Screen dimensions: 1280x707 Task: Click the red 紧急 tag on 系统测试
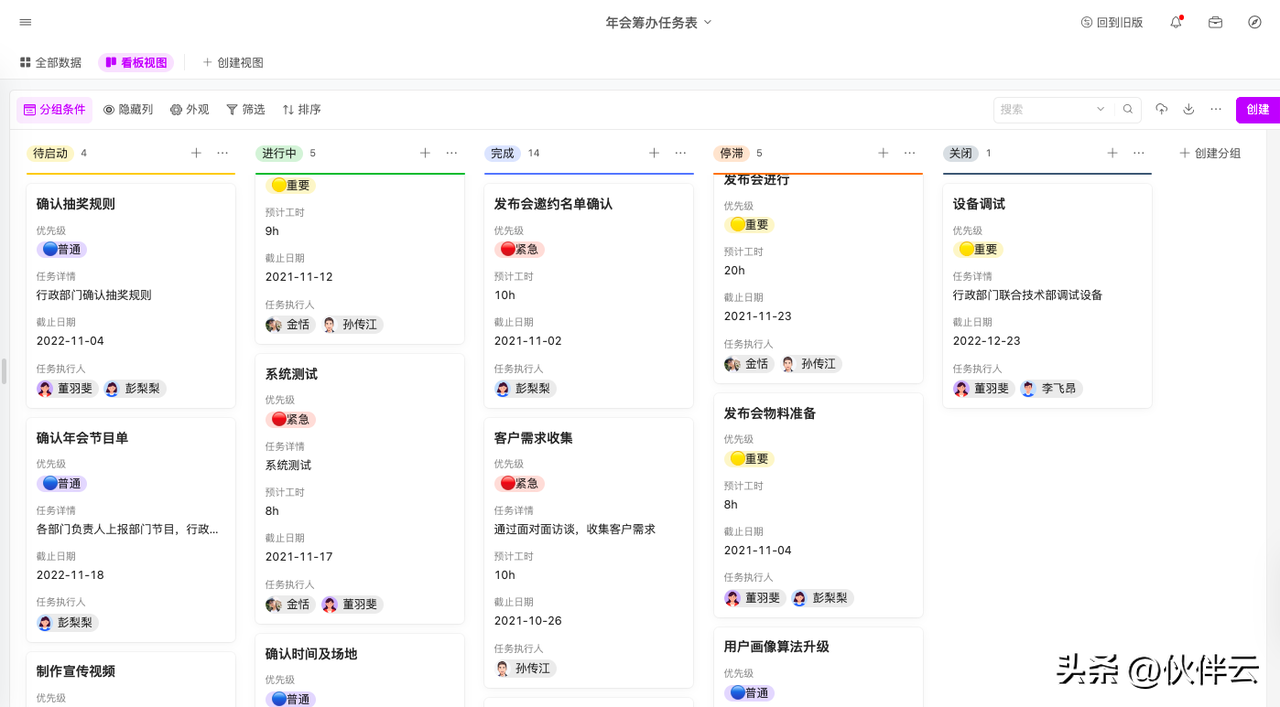[290, 419]
